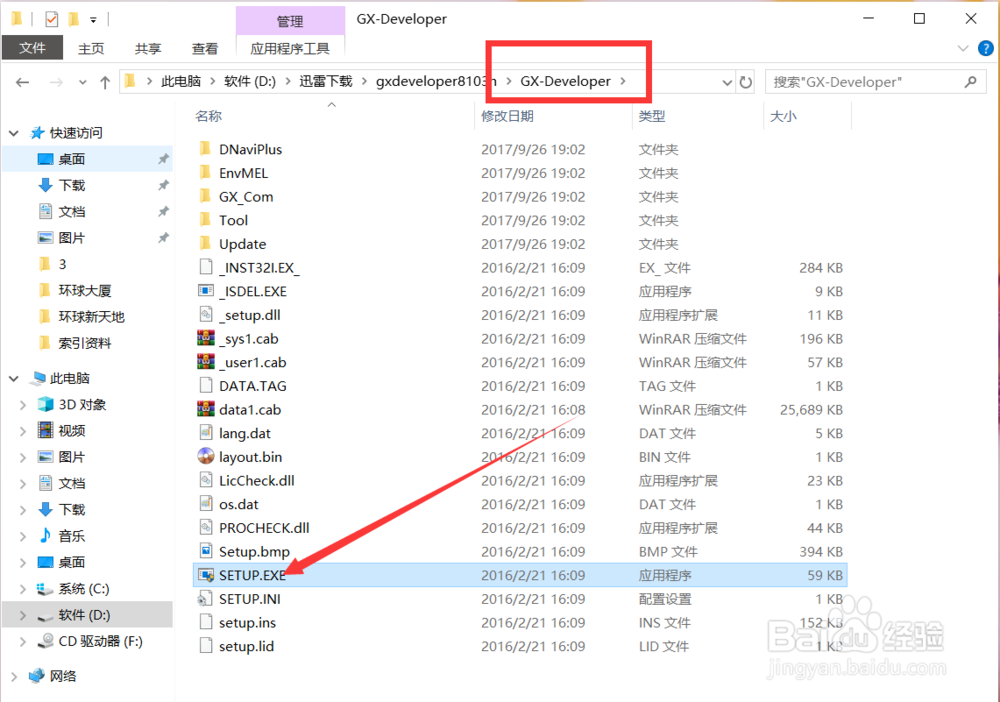Navigate to 迅雷下载 in breadcrumb path

(326, 82)
